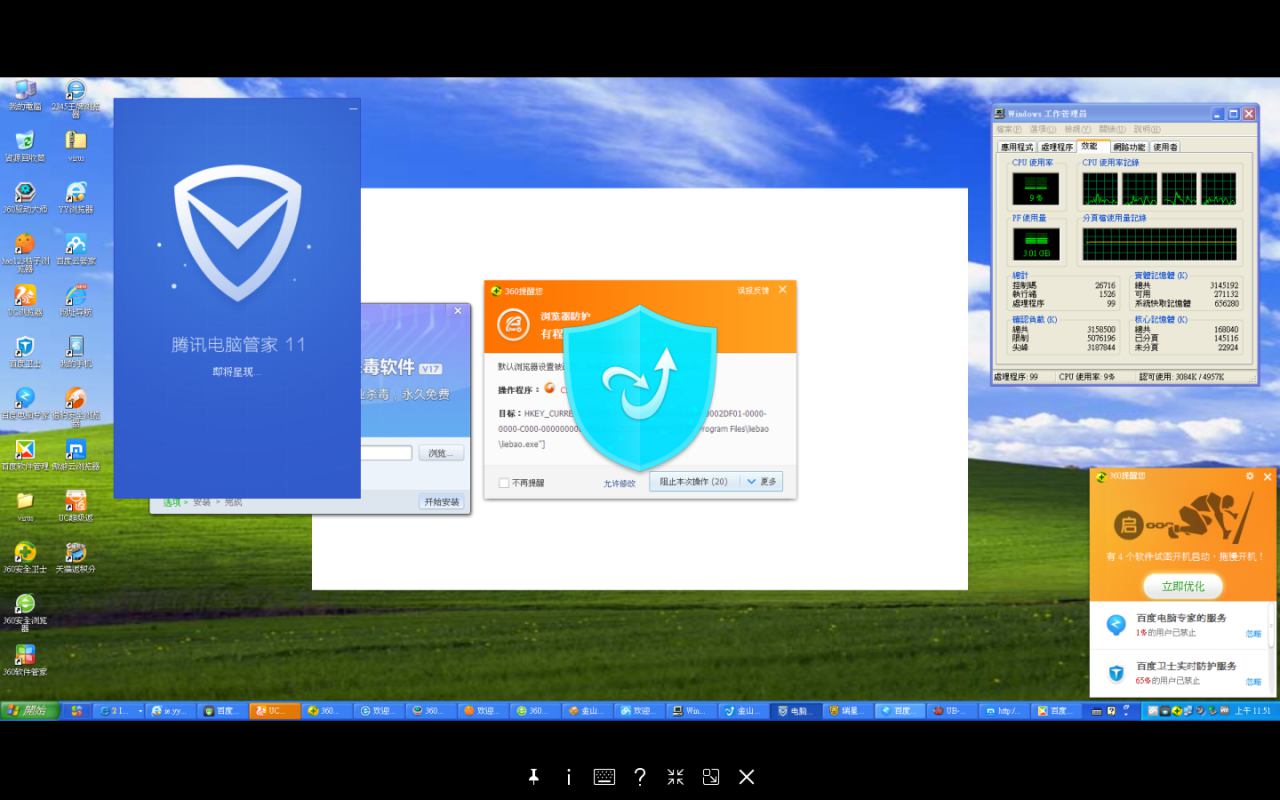Image resolution: width=1280 pixels, height=800 pixels.
Task: Open the 說明 menu in Task Manager
Action: tap(1146, 129)
